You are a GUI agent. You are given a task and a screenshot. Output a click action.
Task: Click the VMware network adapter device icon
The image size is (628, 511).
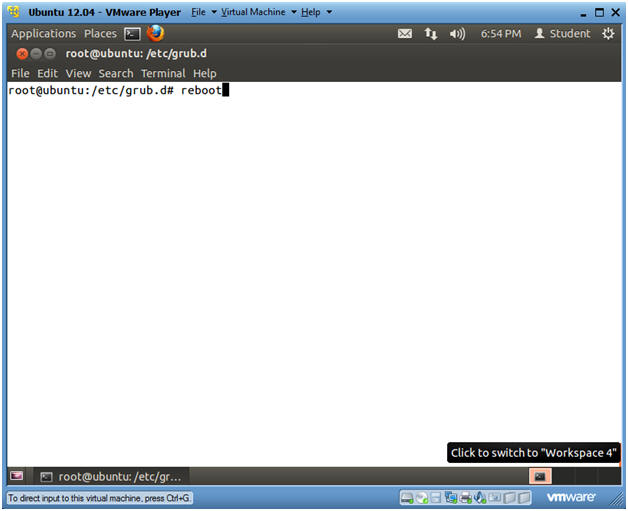pos(451,497)
